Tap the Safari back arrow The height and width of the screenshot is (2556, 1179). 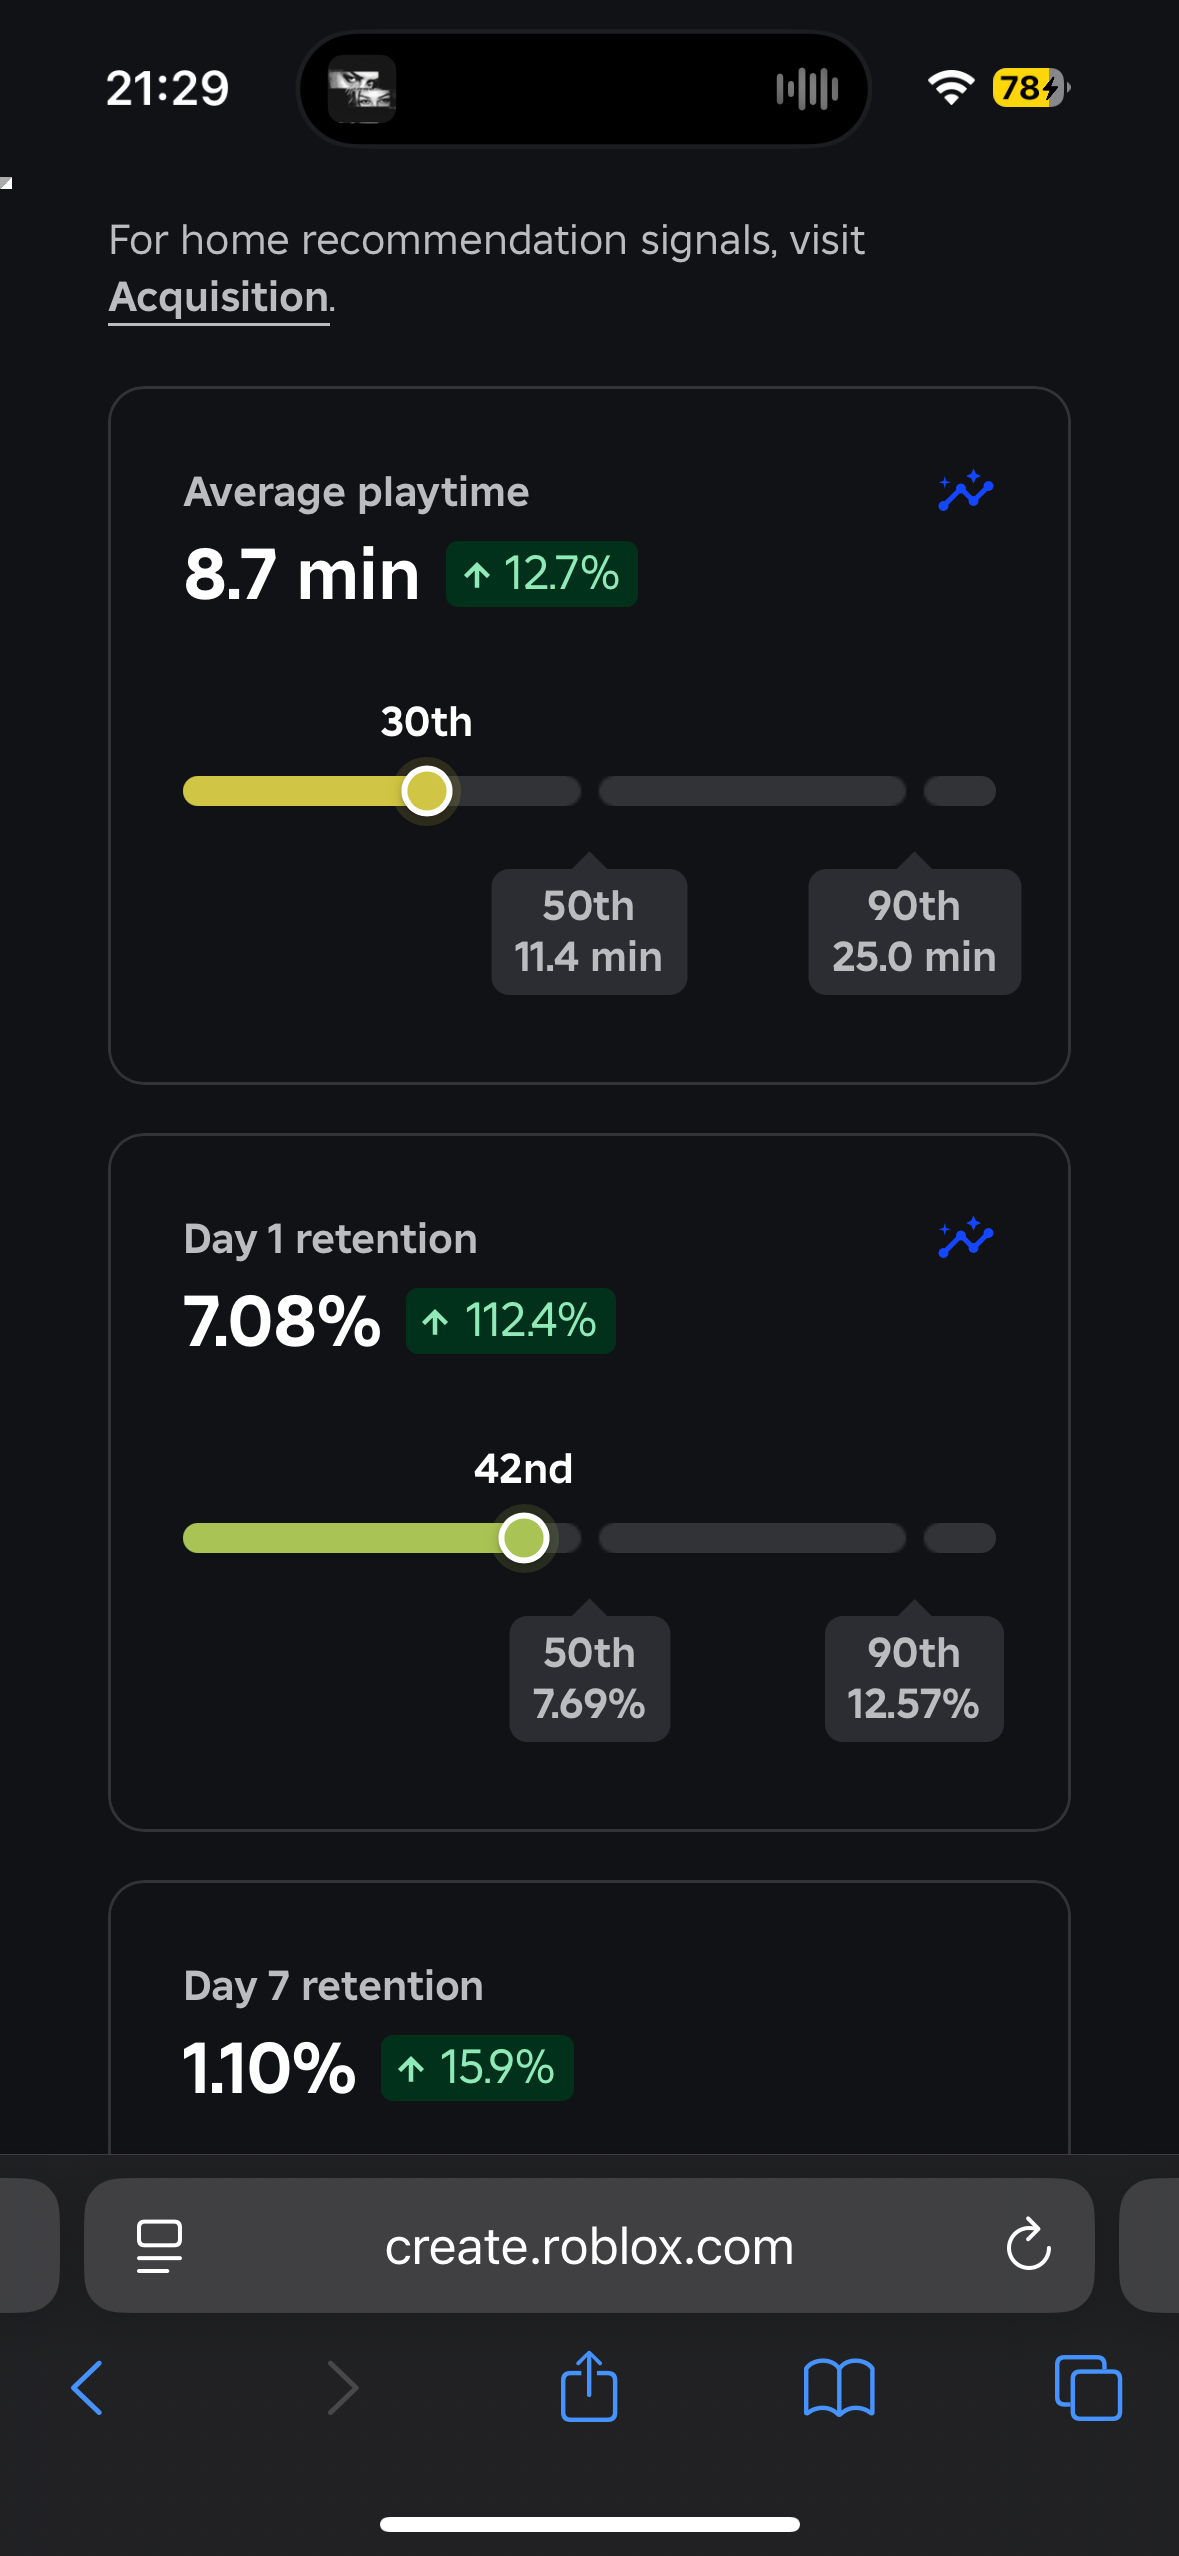[x=87, y=2388]
